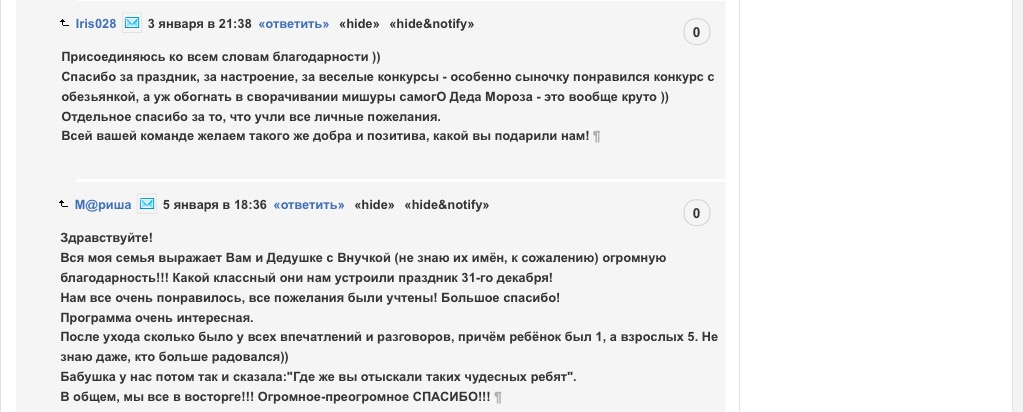The image size is (1023, 412).
Task: Reply to М@риша via «ответить»
Action: tap(309, 205)
